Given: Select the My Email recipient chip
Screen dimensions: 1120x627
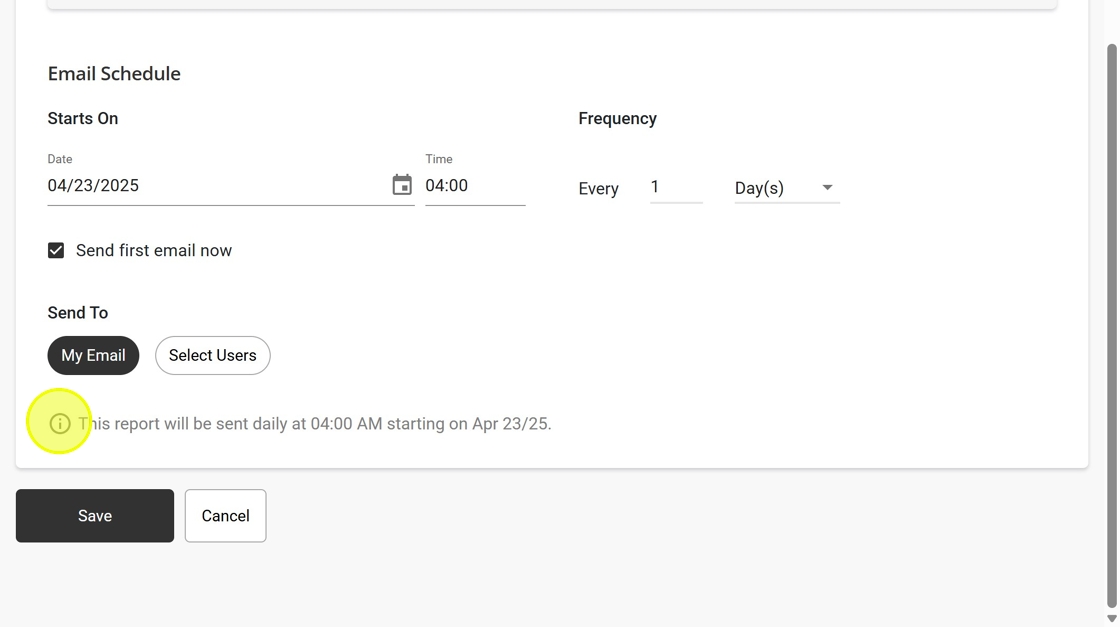Looking at the screenshot, I should click(94, 356).
